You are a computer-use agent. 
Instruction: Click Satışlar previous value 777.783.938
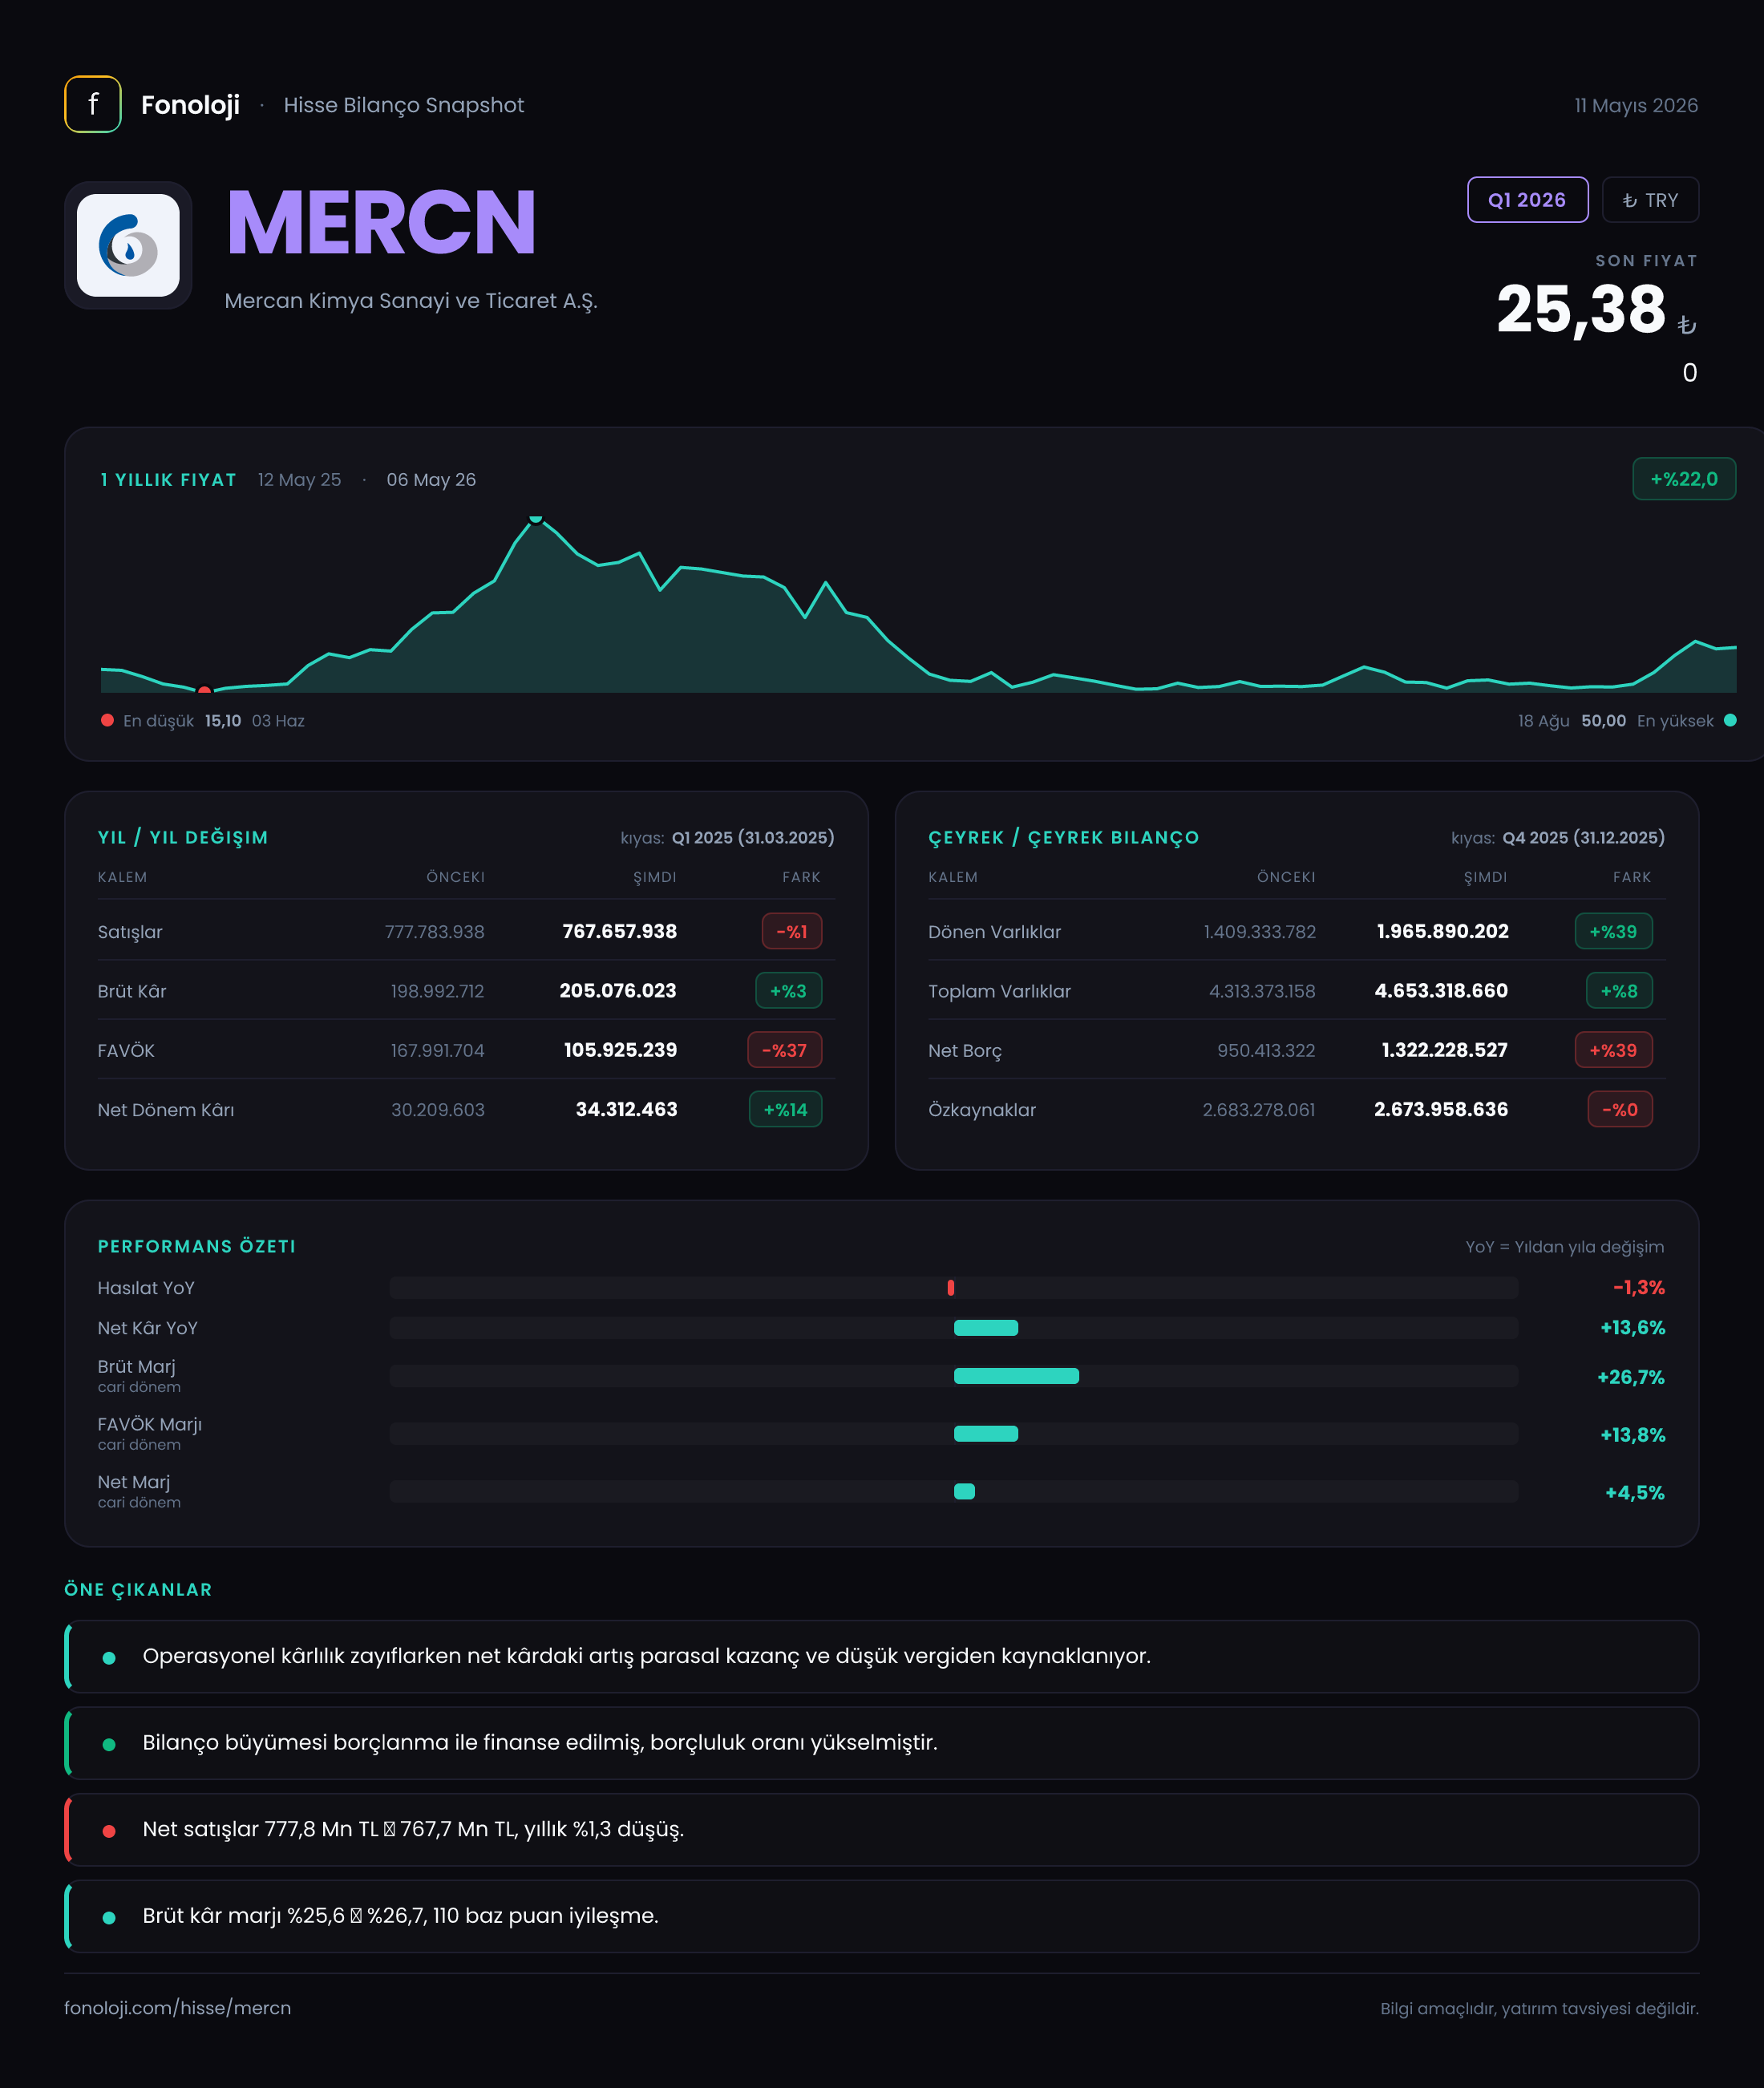(434, 931)
